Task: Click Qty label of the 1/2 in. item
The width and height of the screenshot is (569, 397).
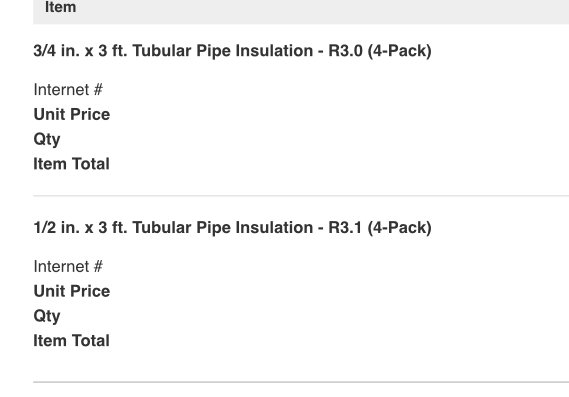Action: pos(47,316)
